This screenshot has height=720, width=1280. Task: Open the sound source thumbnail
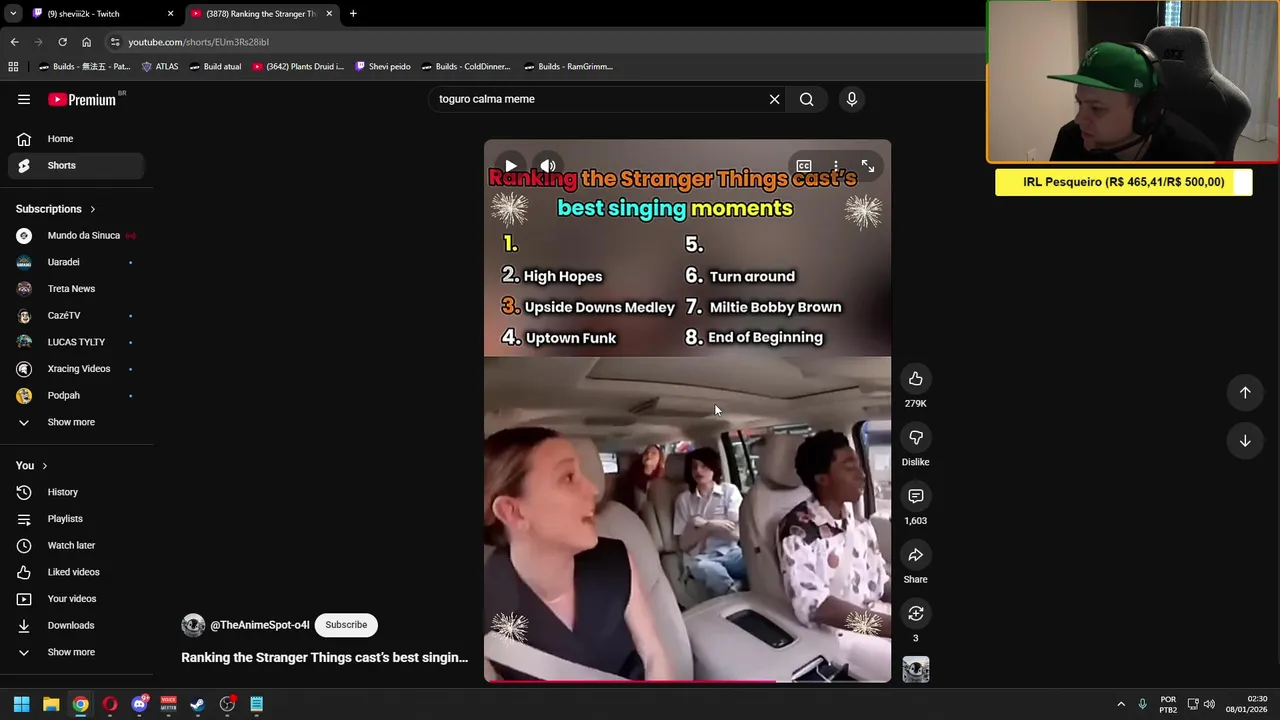915,669
